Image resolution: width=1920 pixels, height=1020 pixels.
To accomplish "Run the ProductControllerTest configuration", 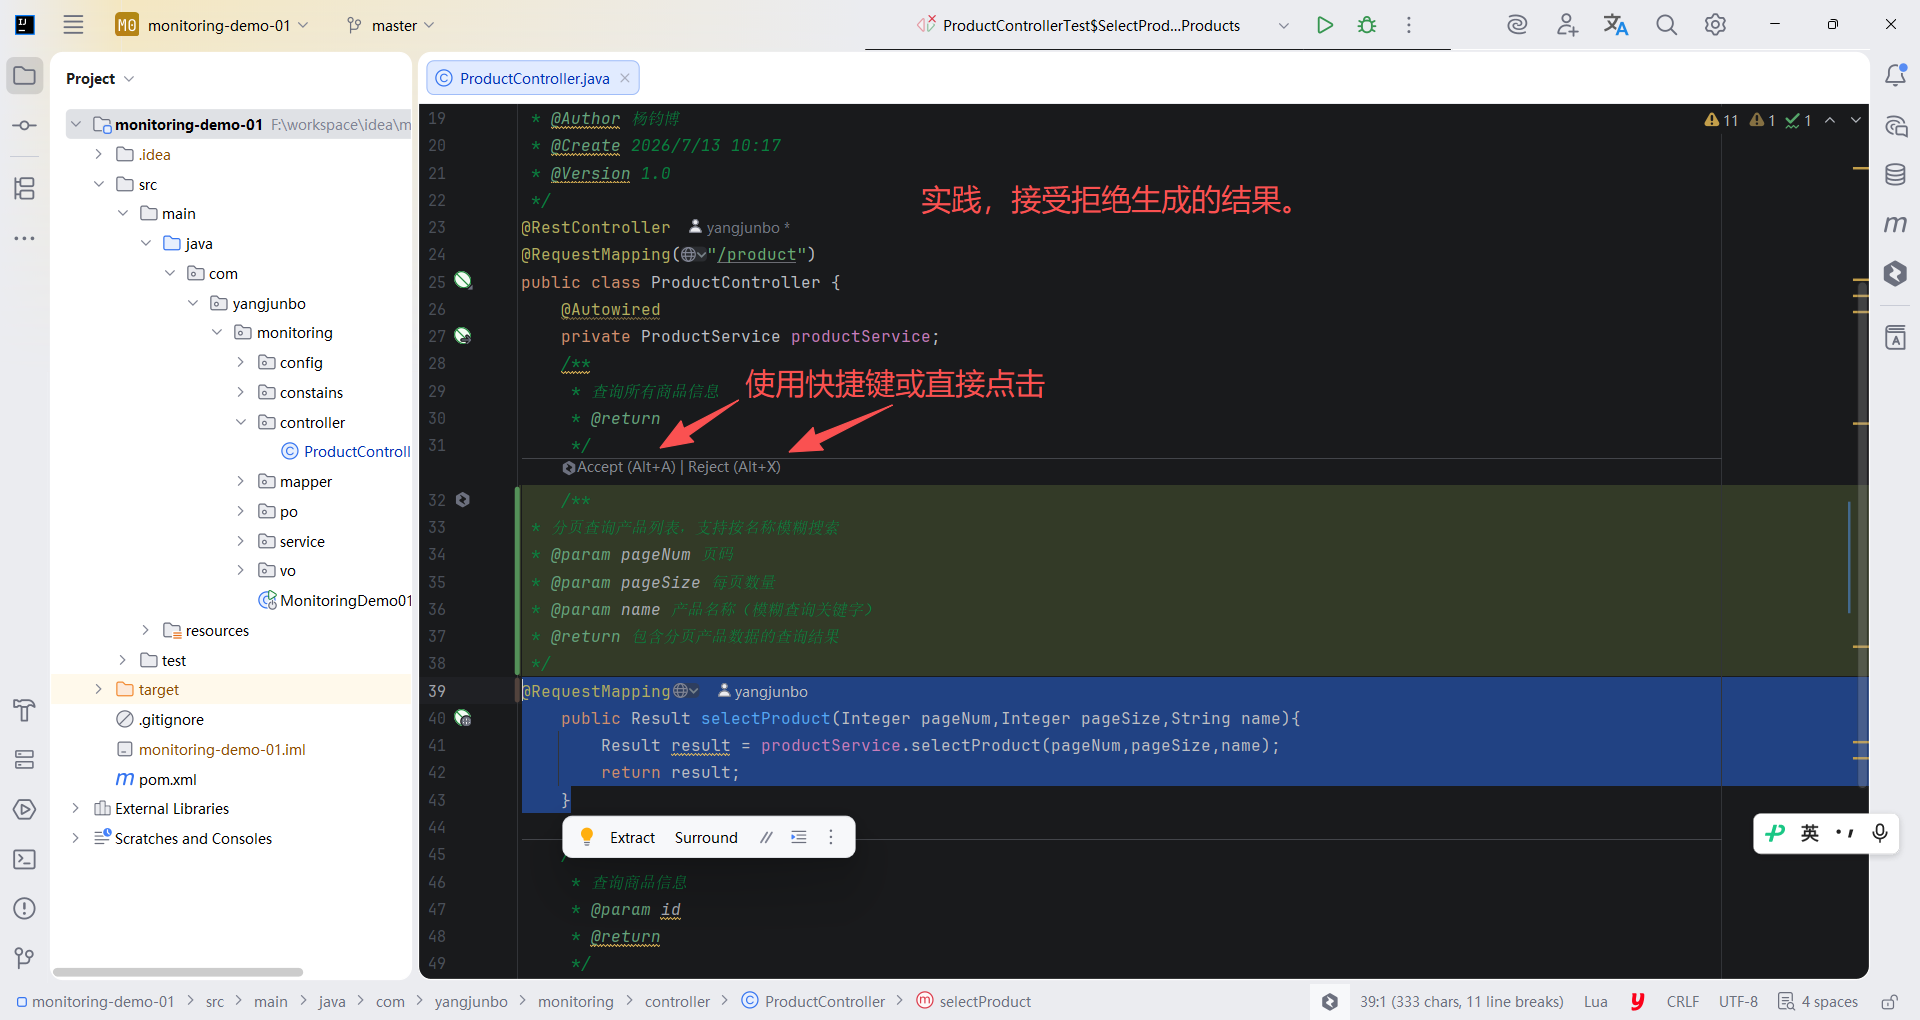I will 1325,25.
